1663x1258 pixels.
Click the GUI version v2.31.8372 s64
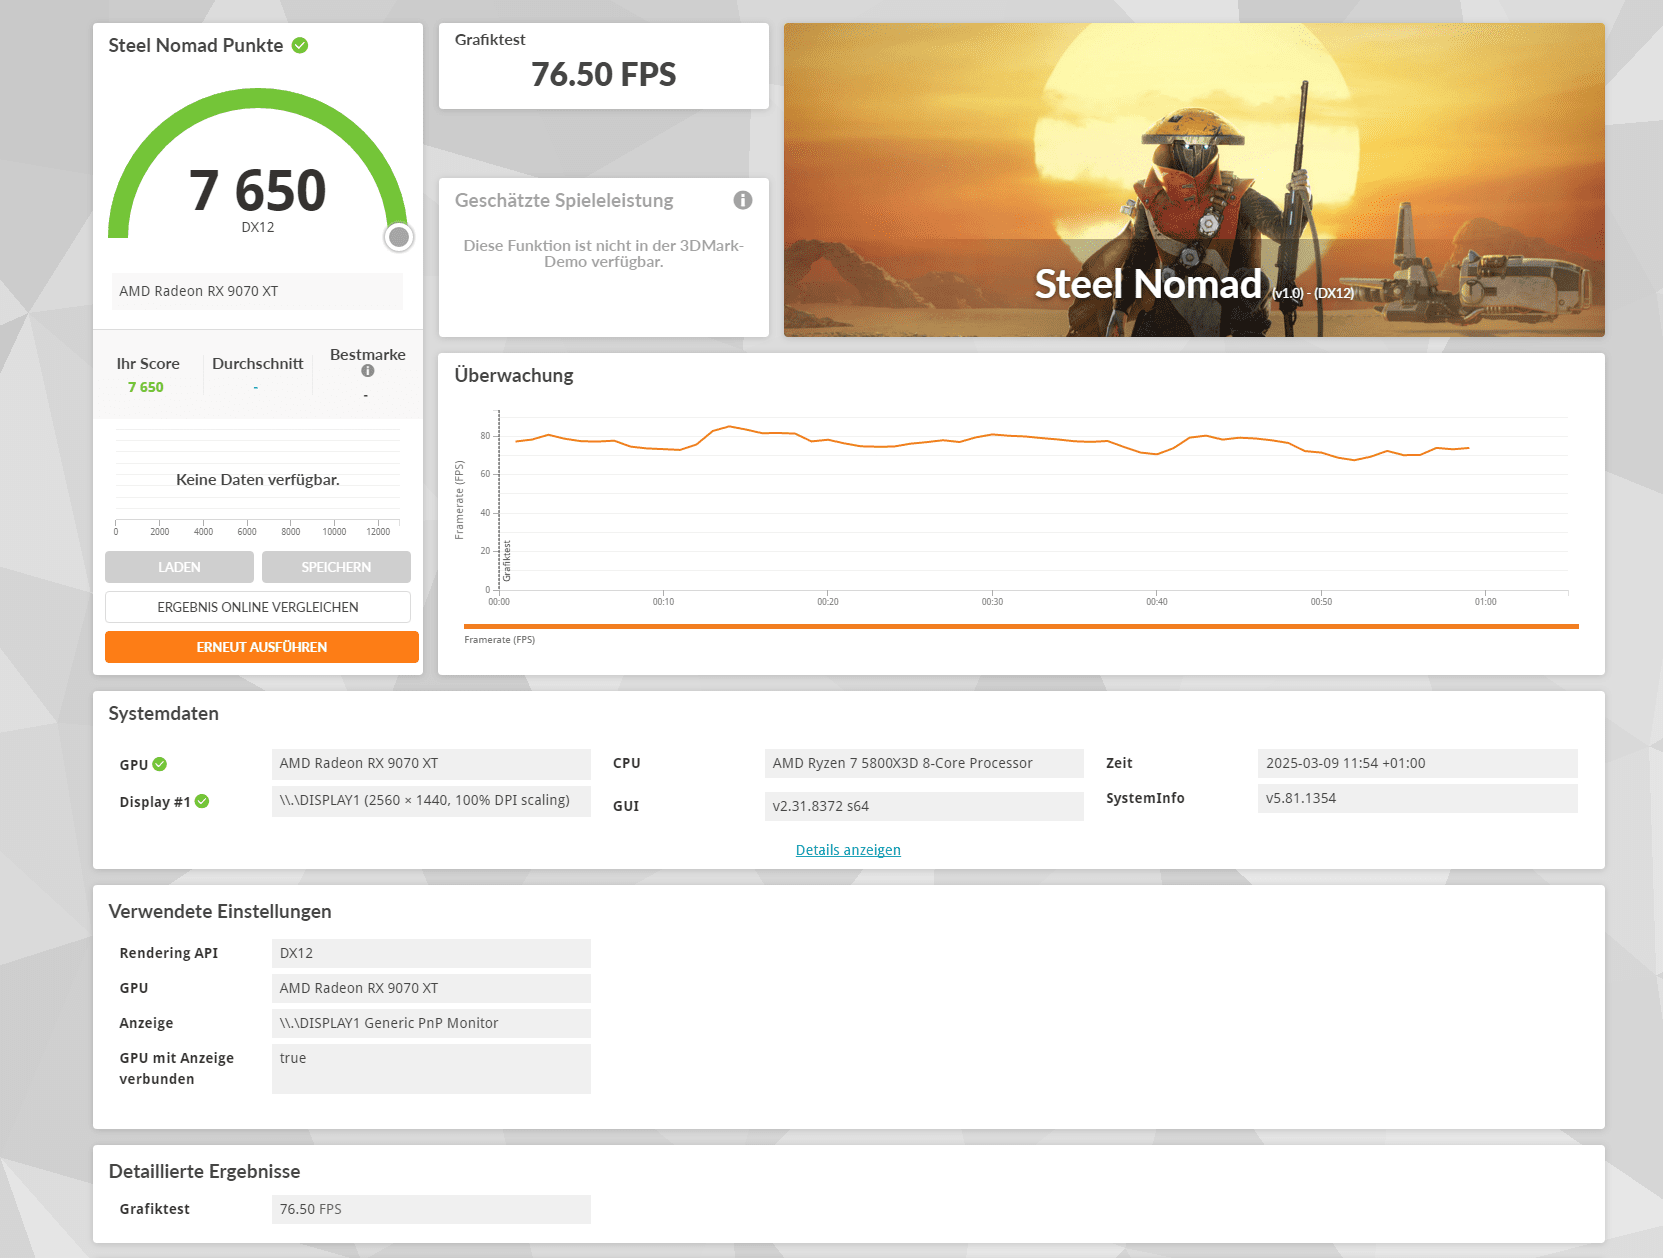924,806
